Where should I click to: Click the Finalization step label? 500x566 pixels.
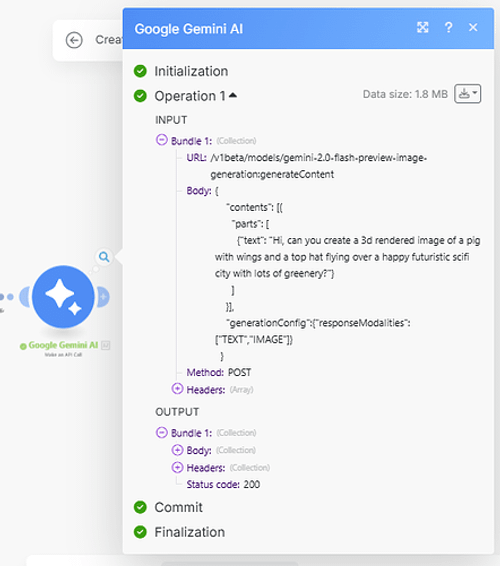click(190, 532)
